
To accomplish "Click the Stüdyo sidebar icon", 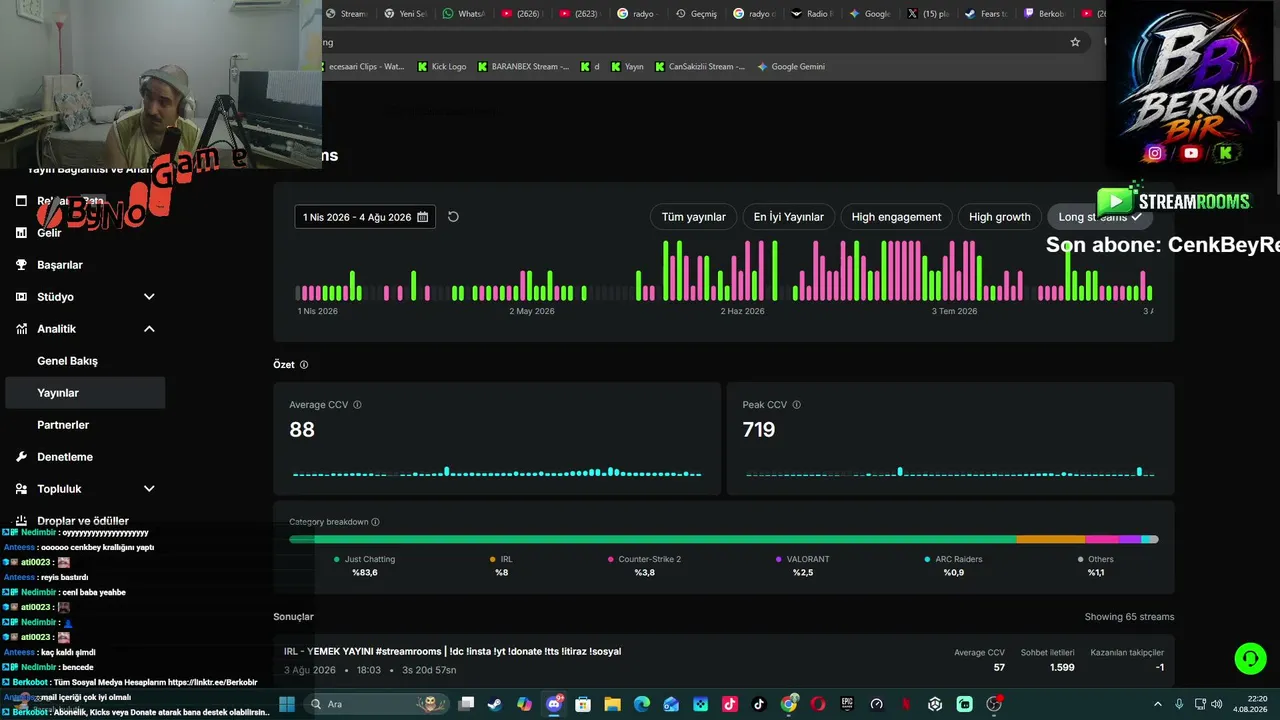I will (x=21, y=297).
